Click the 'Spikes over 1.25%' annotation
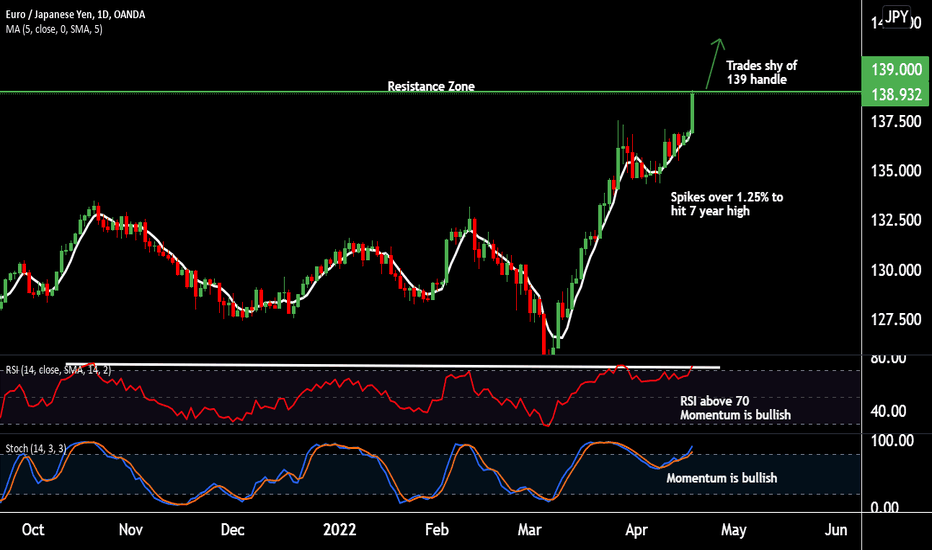Screen dimensions: 932x550 pos(727,204)
